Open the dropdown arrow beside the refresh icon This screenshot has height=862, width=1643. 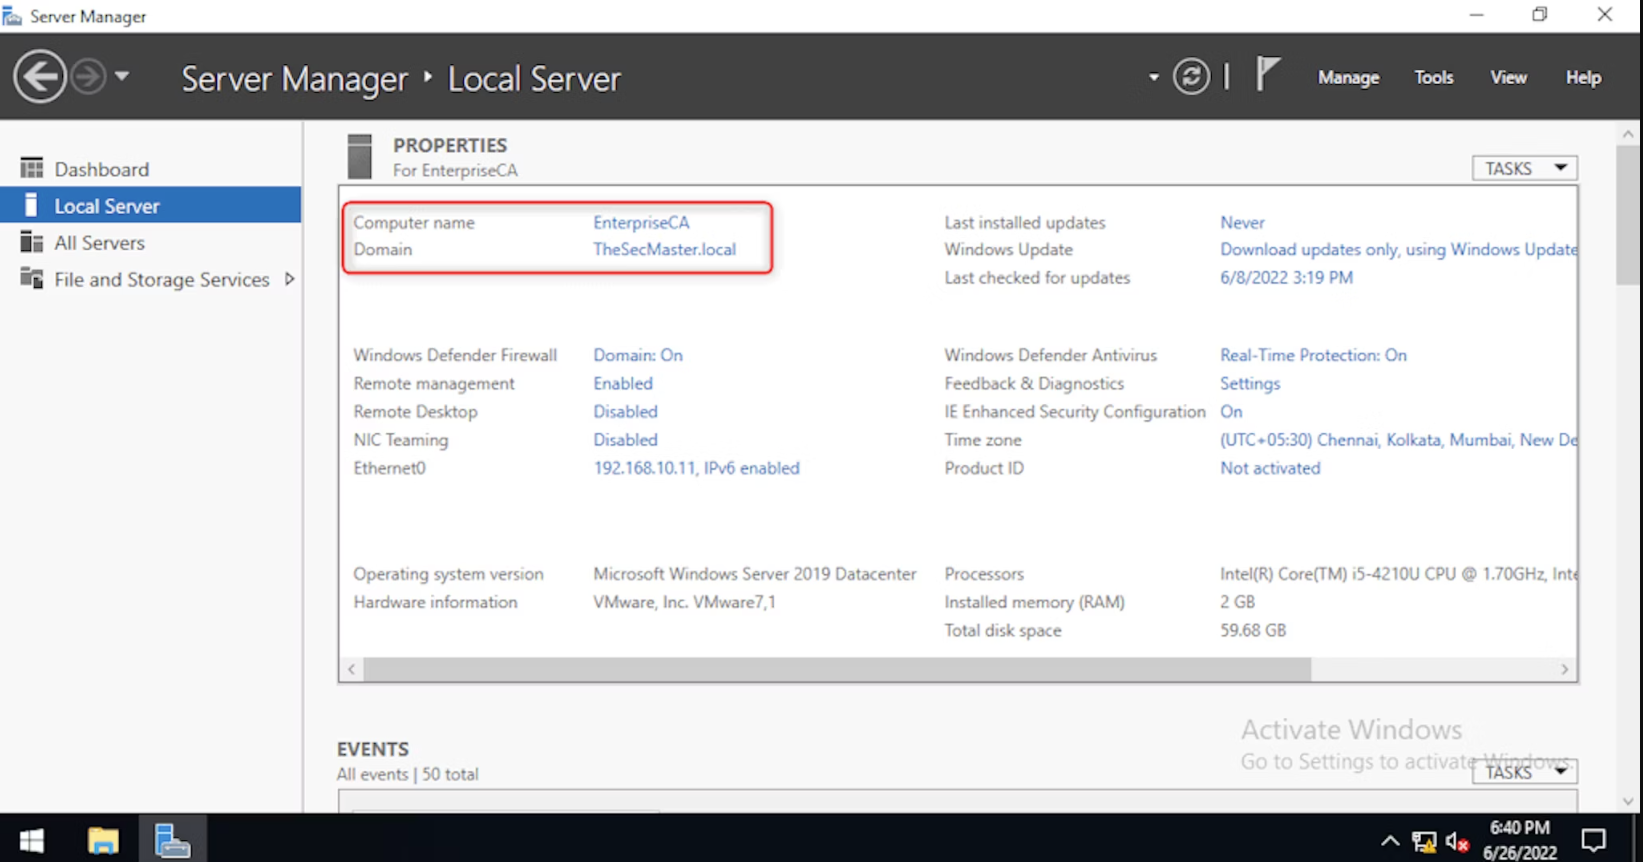coord(1153,77)
